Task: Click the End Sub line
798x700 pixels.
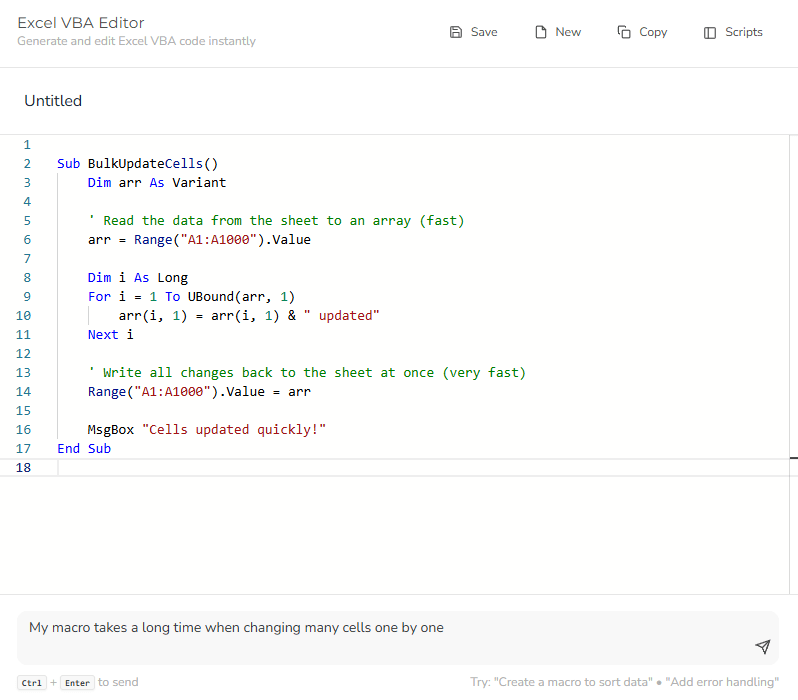Action: [x=84, y=449]
